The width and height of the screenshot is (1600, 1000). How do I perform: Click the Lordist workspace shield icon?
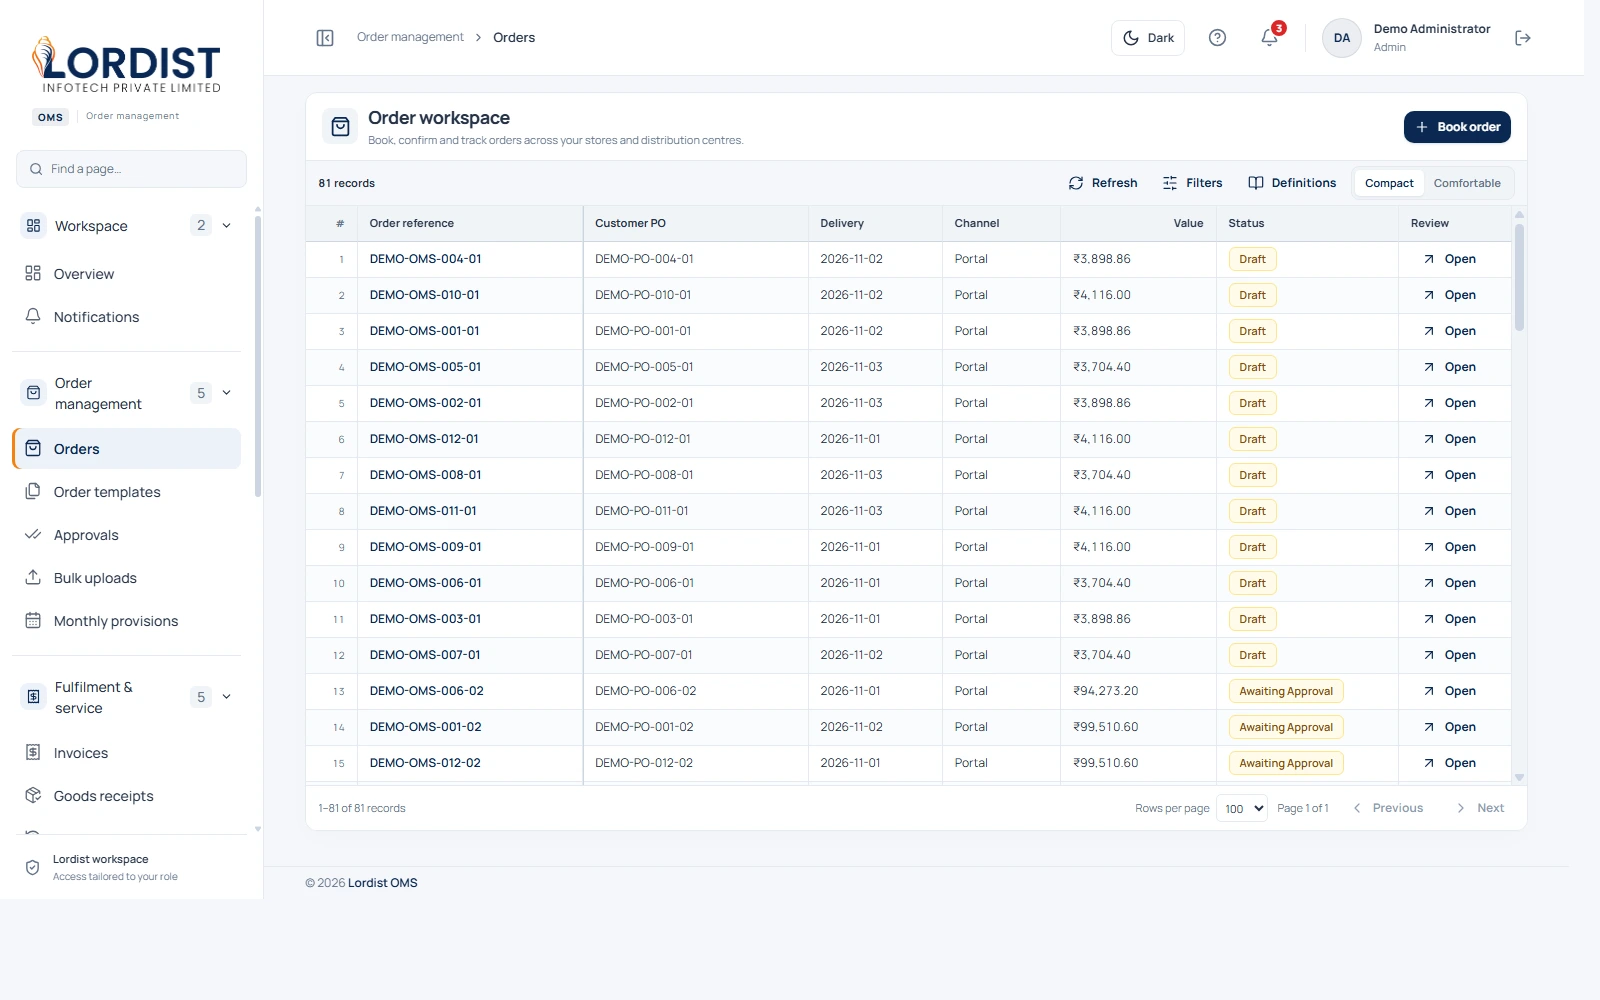coord(33,867)
